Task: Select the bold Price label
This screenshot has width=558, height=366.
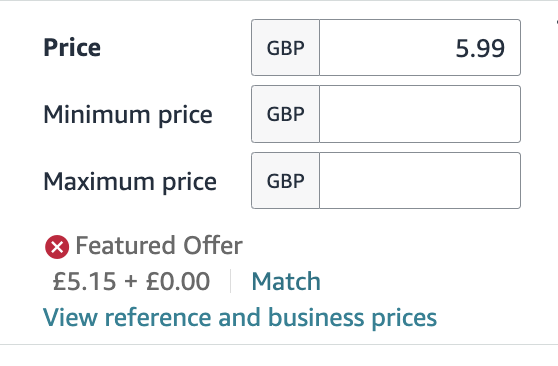Action: point(72,48)
